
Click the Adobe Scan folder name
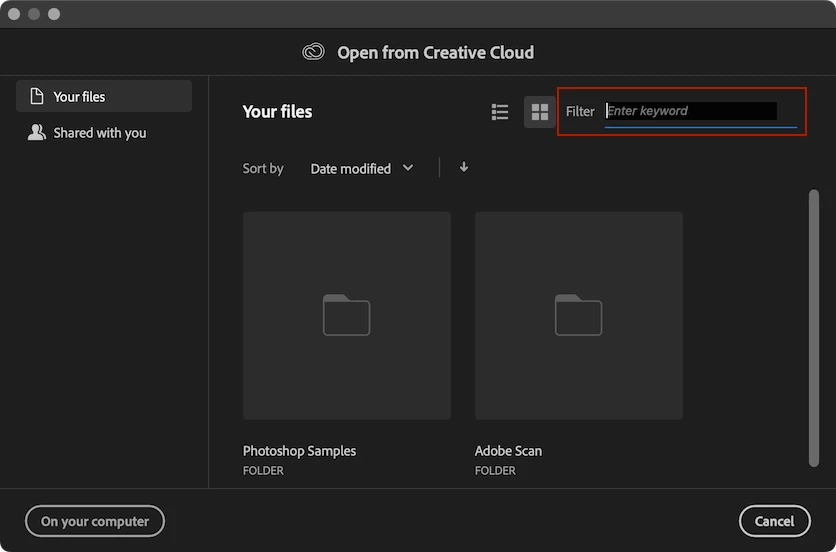(x=508, y=451)
